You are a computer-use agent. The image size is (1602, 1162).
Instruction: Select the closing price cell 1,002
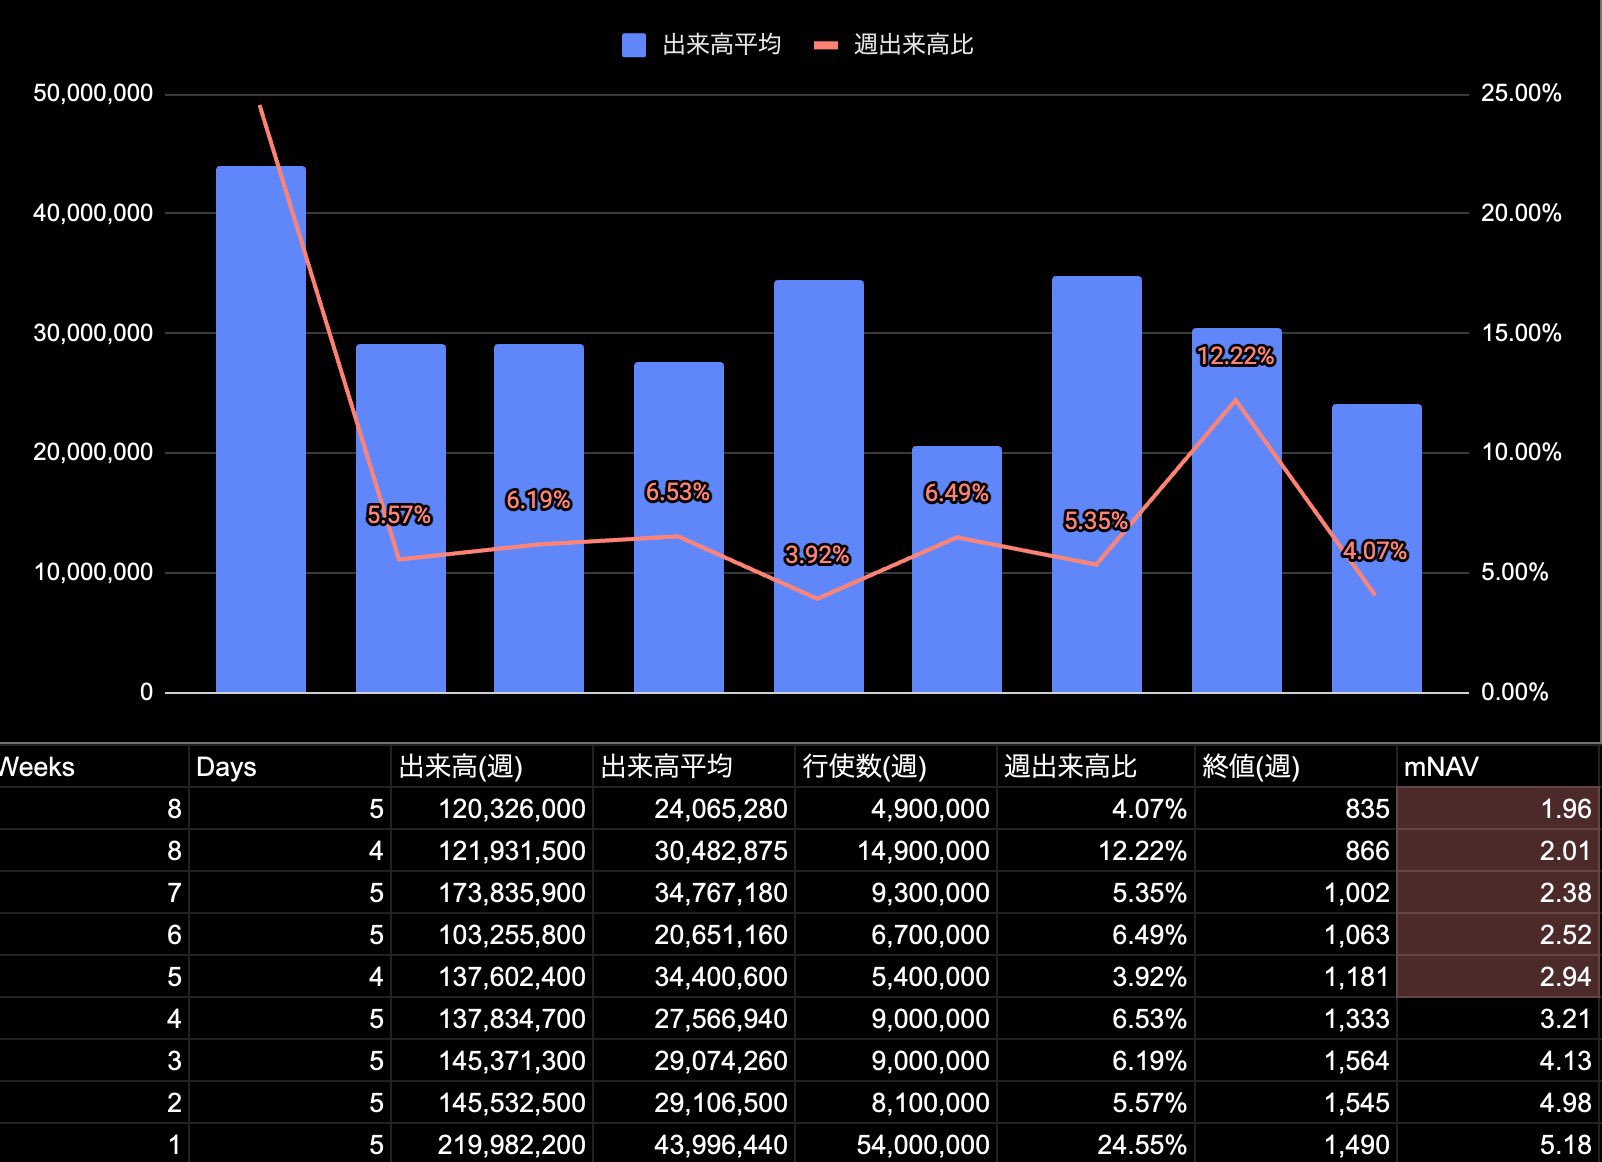(1296, 893)
